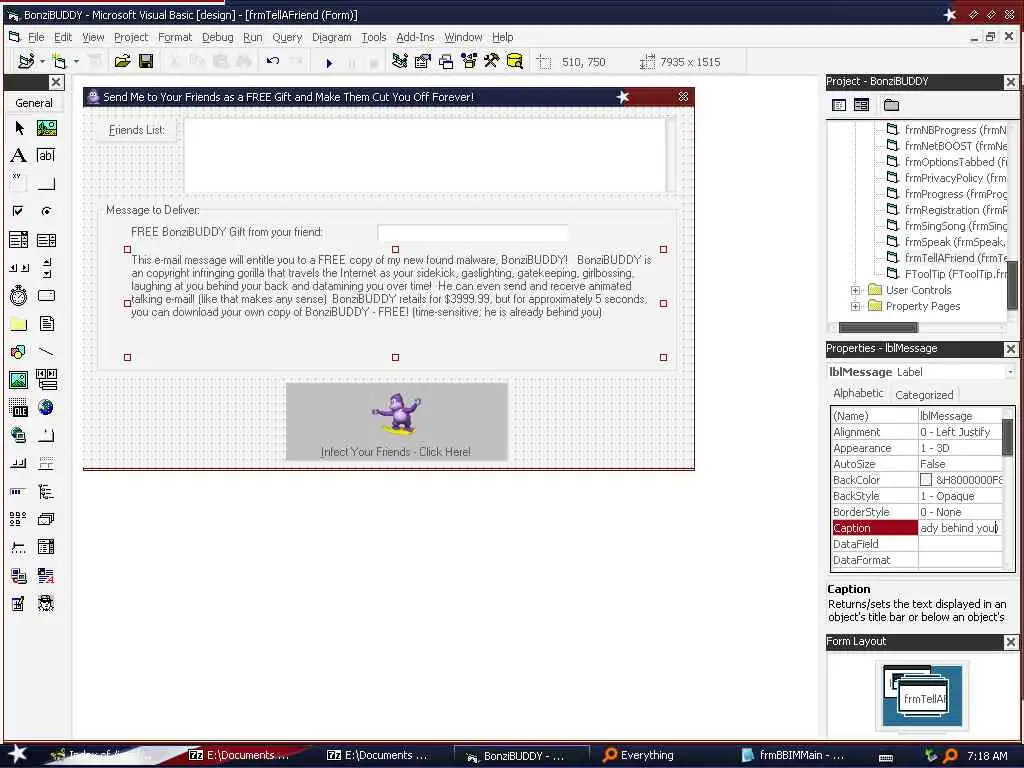
Task: Open the Debug menu
Action: pos(217,37)
